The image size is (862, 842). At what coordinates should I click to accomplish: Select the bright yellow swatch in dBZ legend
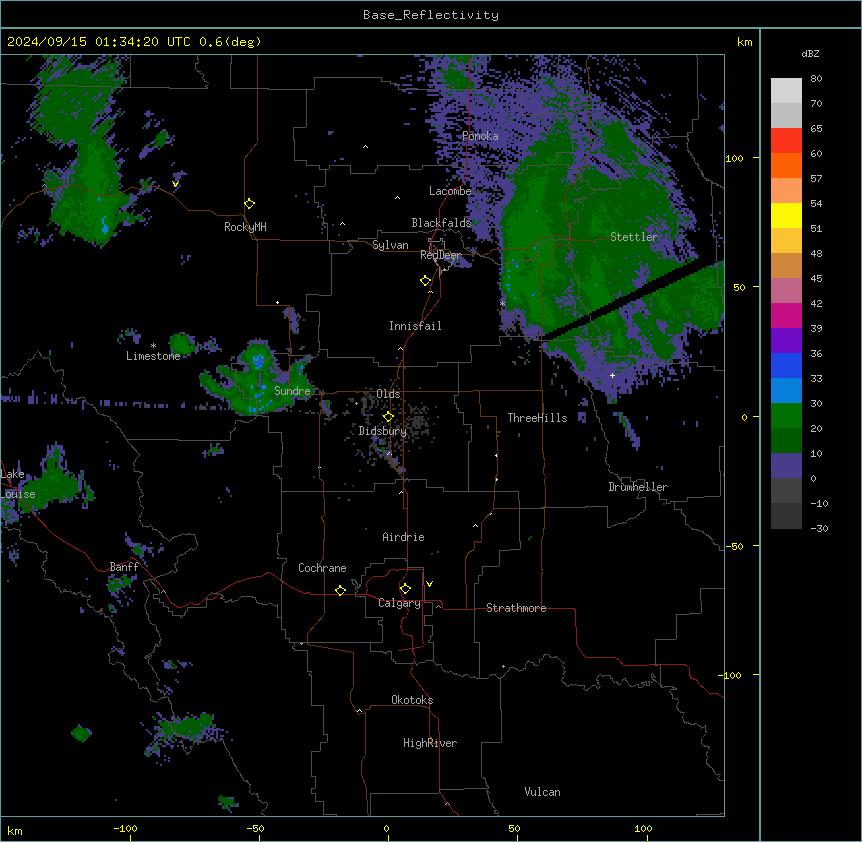click(786, 215)
